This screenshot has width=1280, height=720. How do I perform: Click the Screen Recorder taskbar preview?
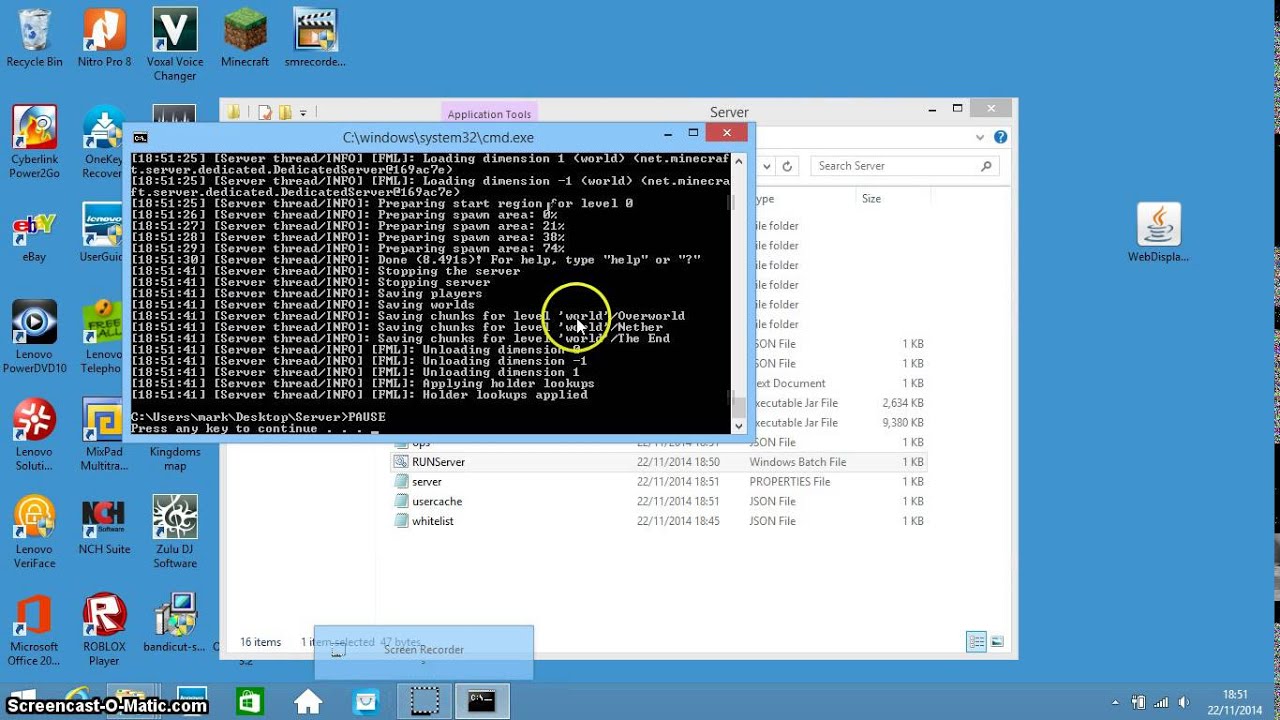click(424, 651)
